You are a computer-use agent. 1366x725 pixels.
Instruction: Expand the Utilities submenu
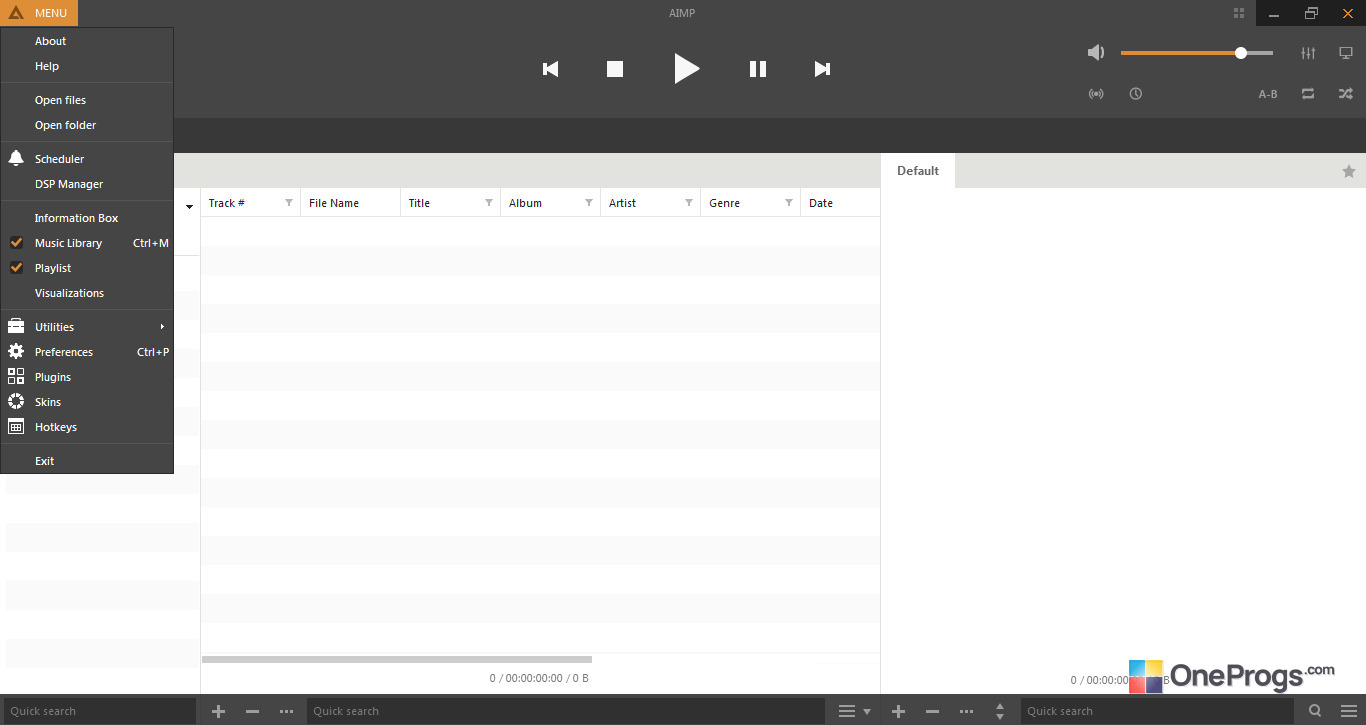87,327
